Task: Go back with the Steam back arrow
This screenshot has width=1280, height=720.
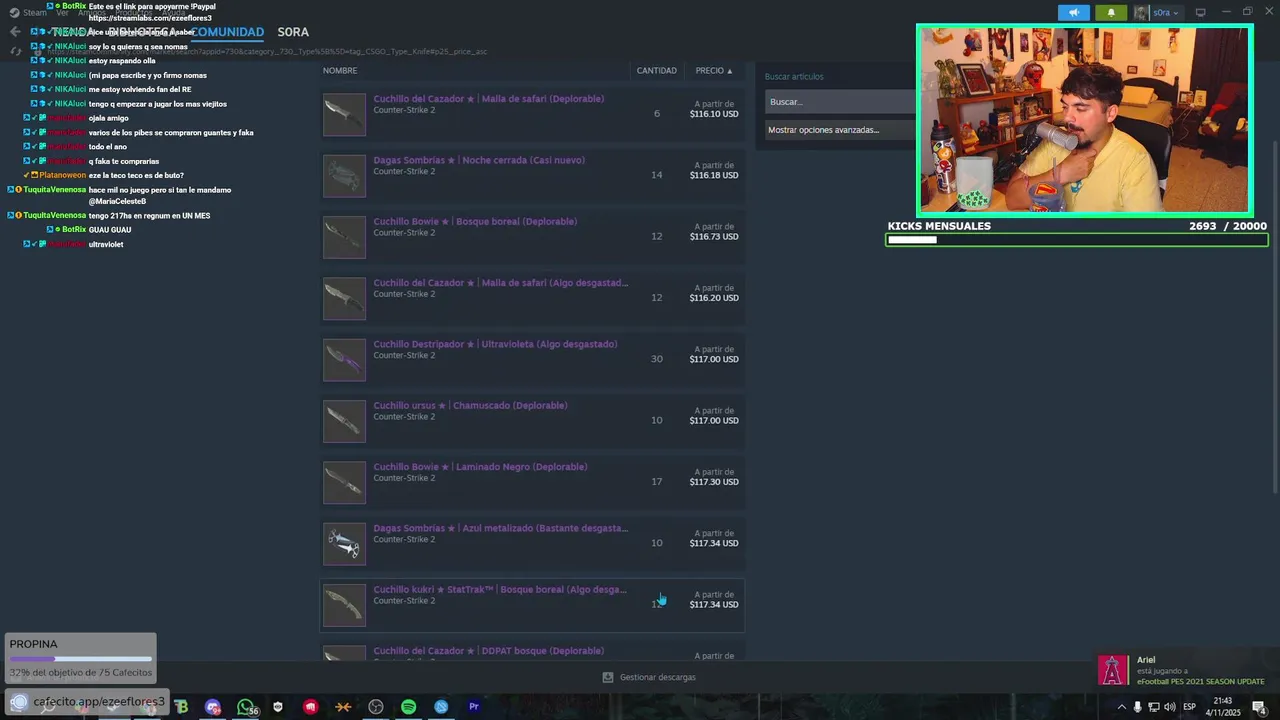Action: point(14,32)
